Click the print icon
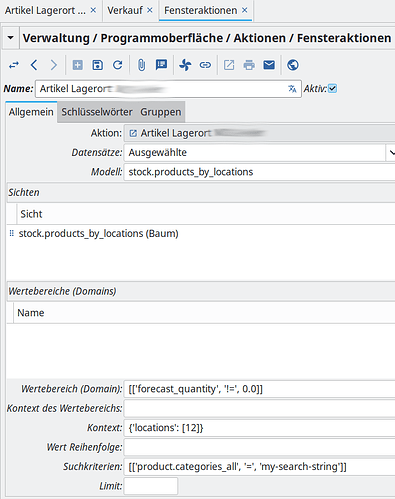The image size is (395, 499). click(x=249, y=65)
